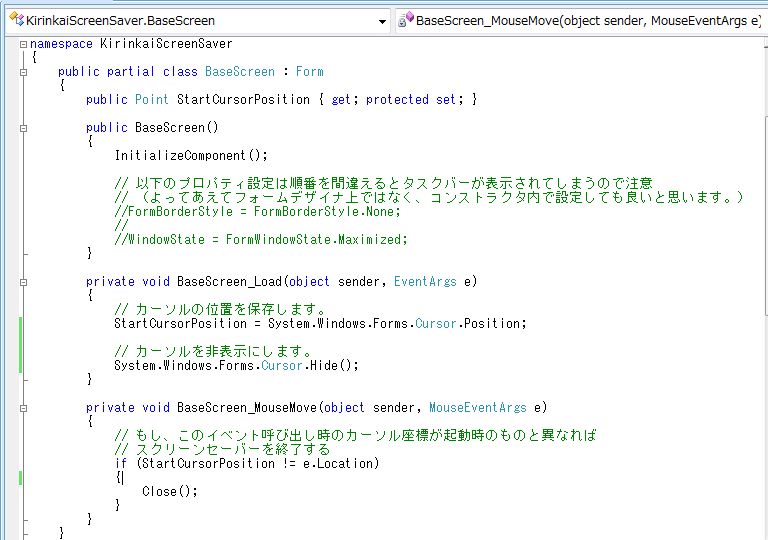Click 'Point' type in property declaration
Image resolution: width=768 pixels, height=540 pixels.
(151, 99)
